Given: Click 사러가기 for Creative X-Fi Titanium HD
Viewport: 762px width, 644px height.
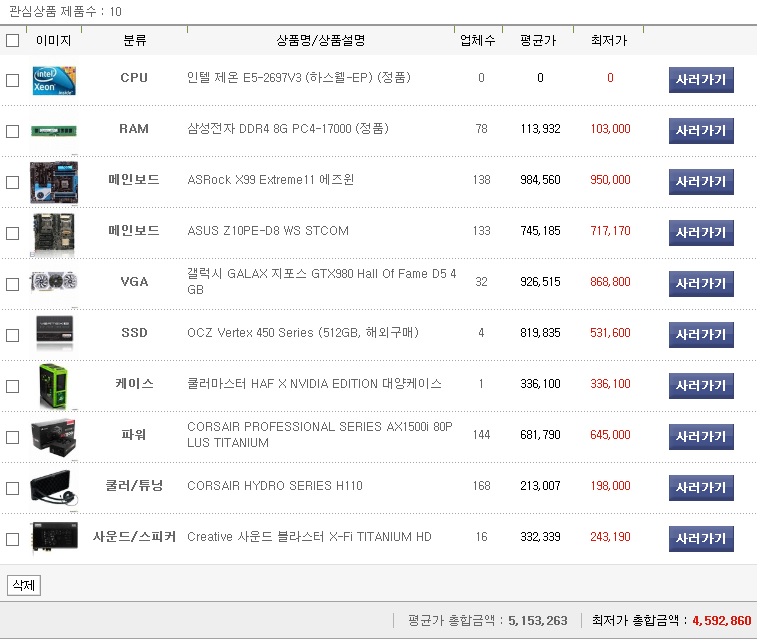Looking at the screenshot, I should pyautogui.click(x=701, y=540).
